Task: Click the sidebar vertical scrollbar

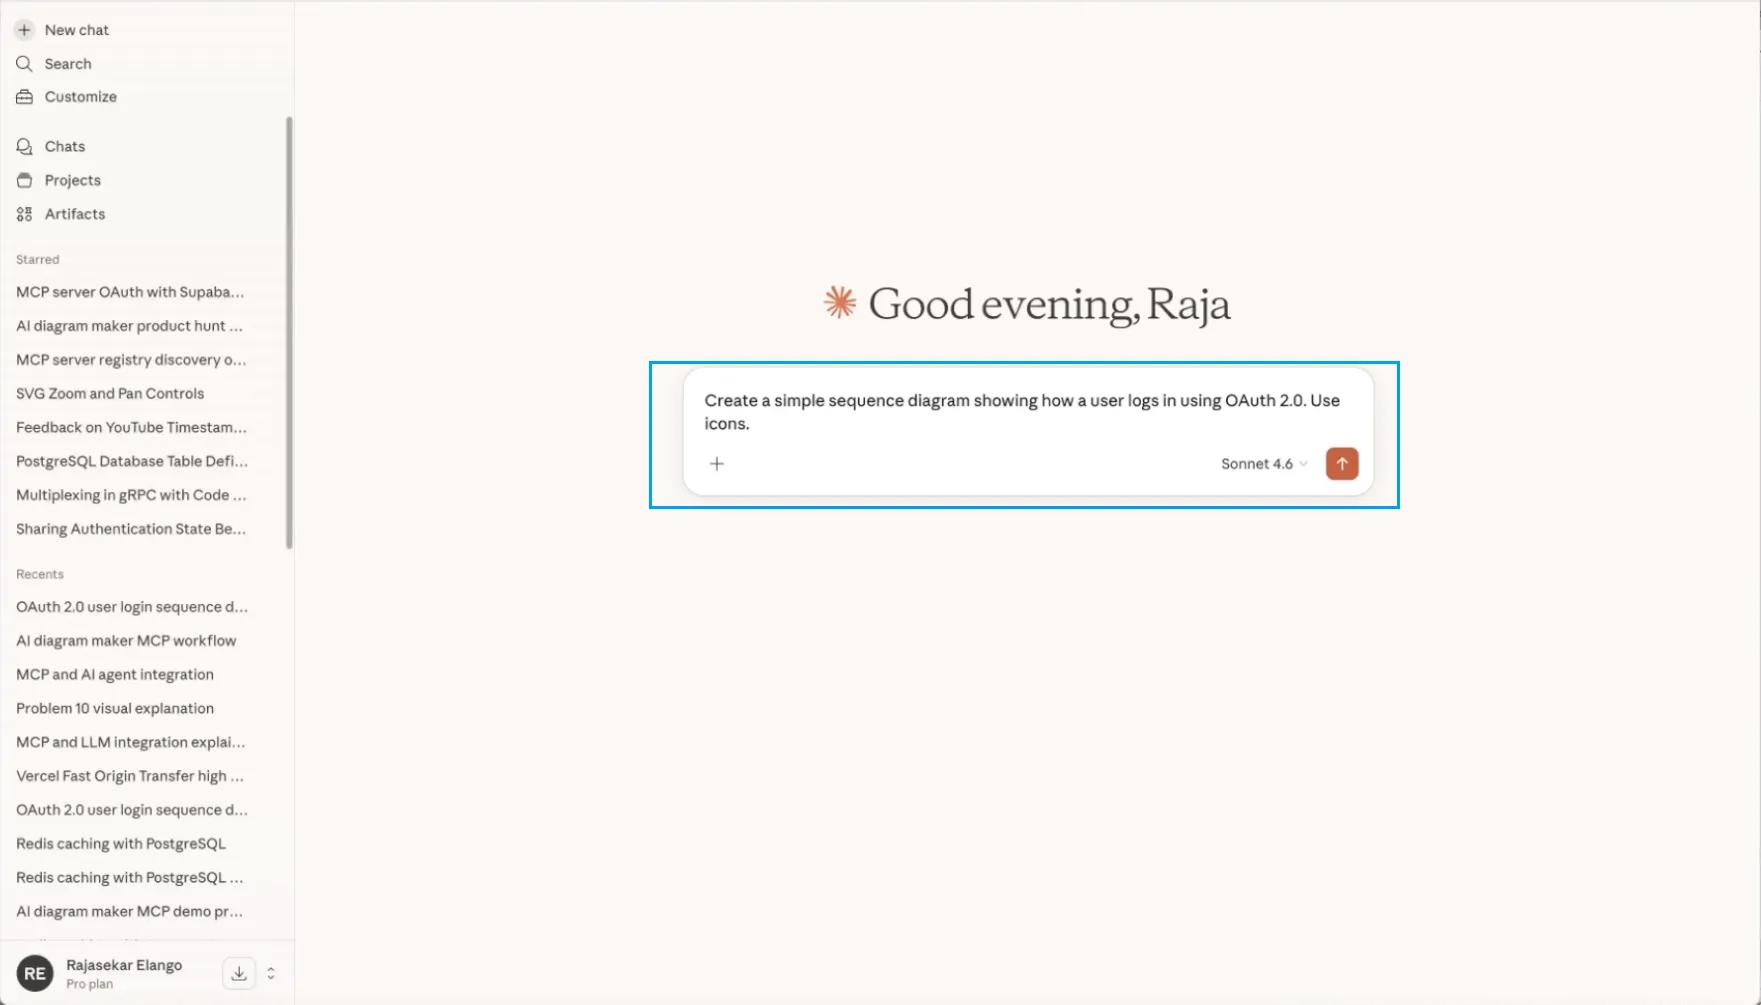Action: [x=289, y=330]
